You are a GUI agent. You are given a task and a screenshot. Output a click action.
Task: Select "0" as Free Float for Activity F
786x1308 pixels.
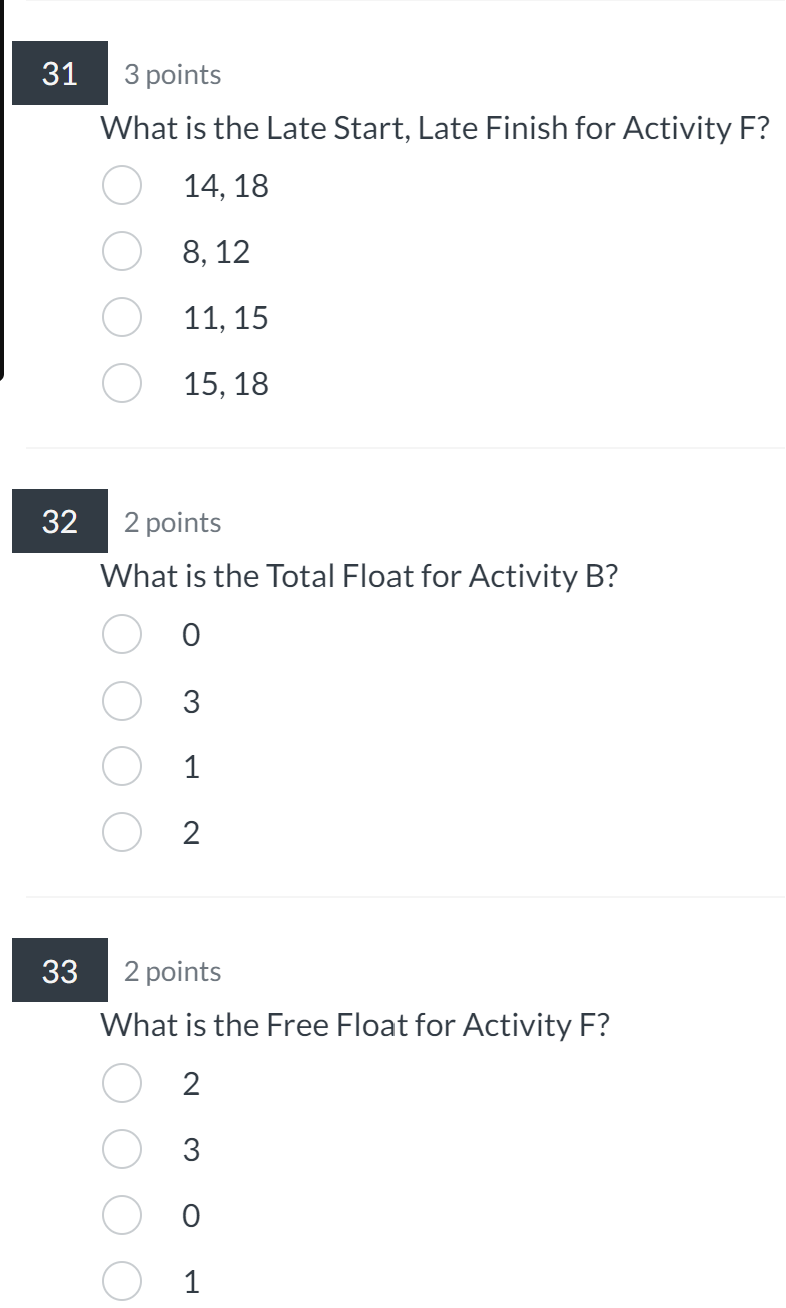pos(121,1215)
